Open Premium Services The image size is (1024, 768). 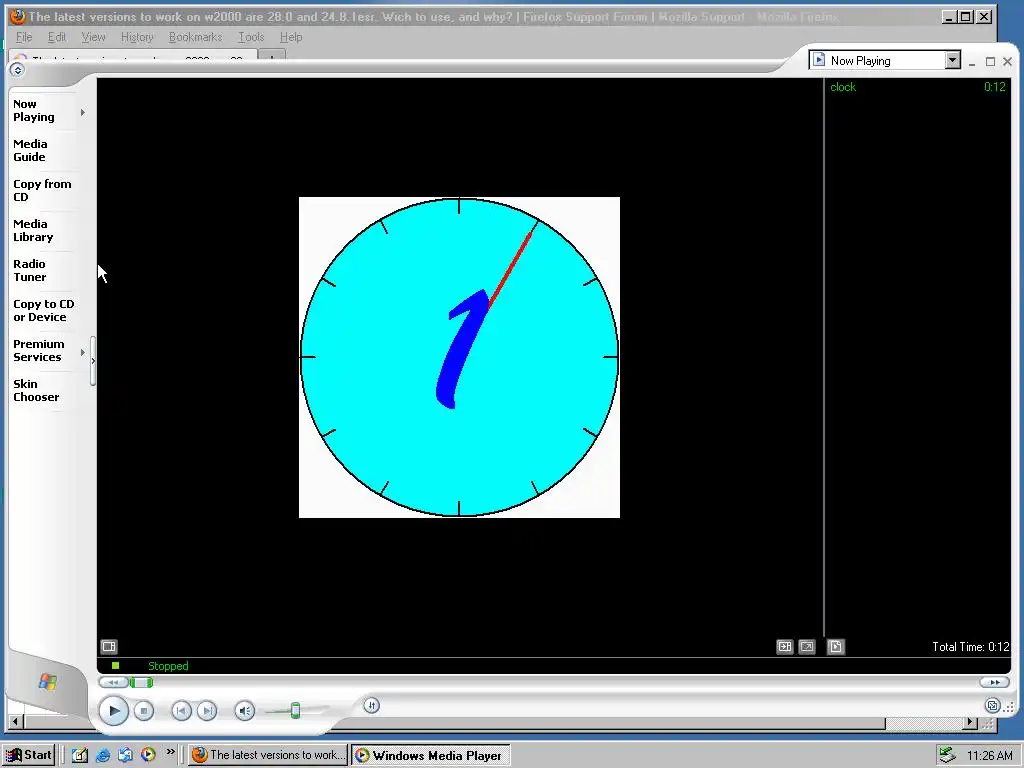click(x=39, y=350)
